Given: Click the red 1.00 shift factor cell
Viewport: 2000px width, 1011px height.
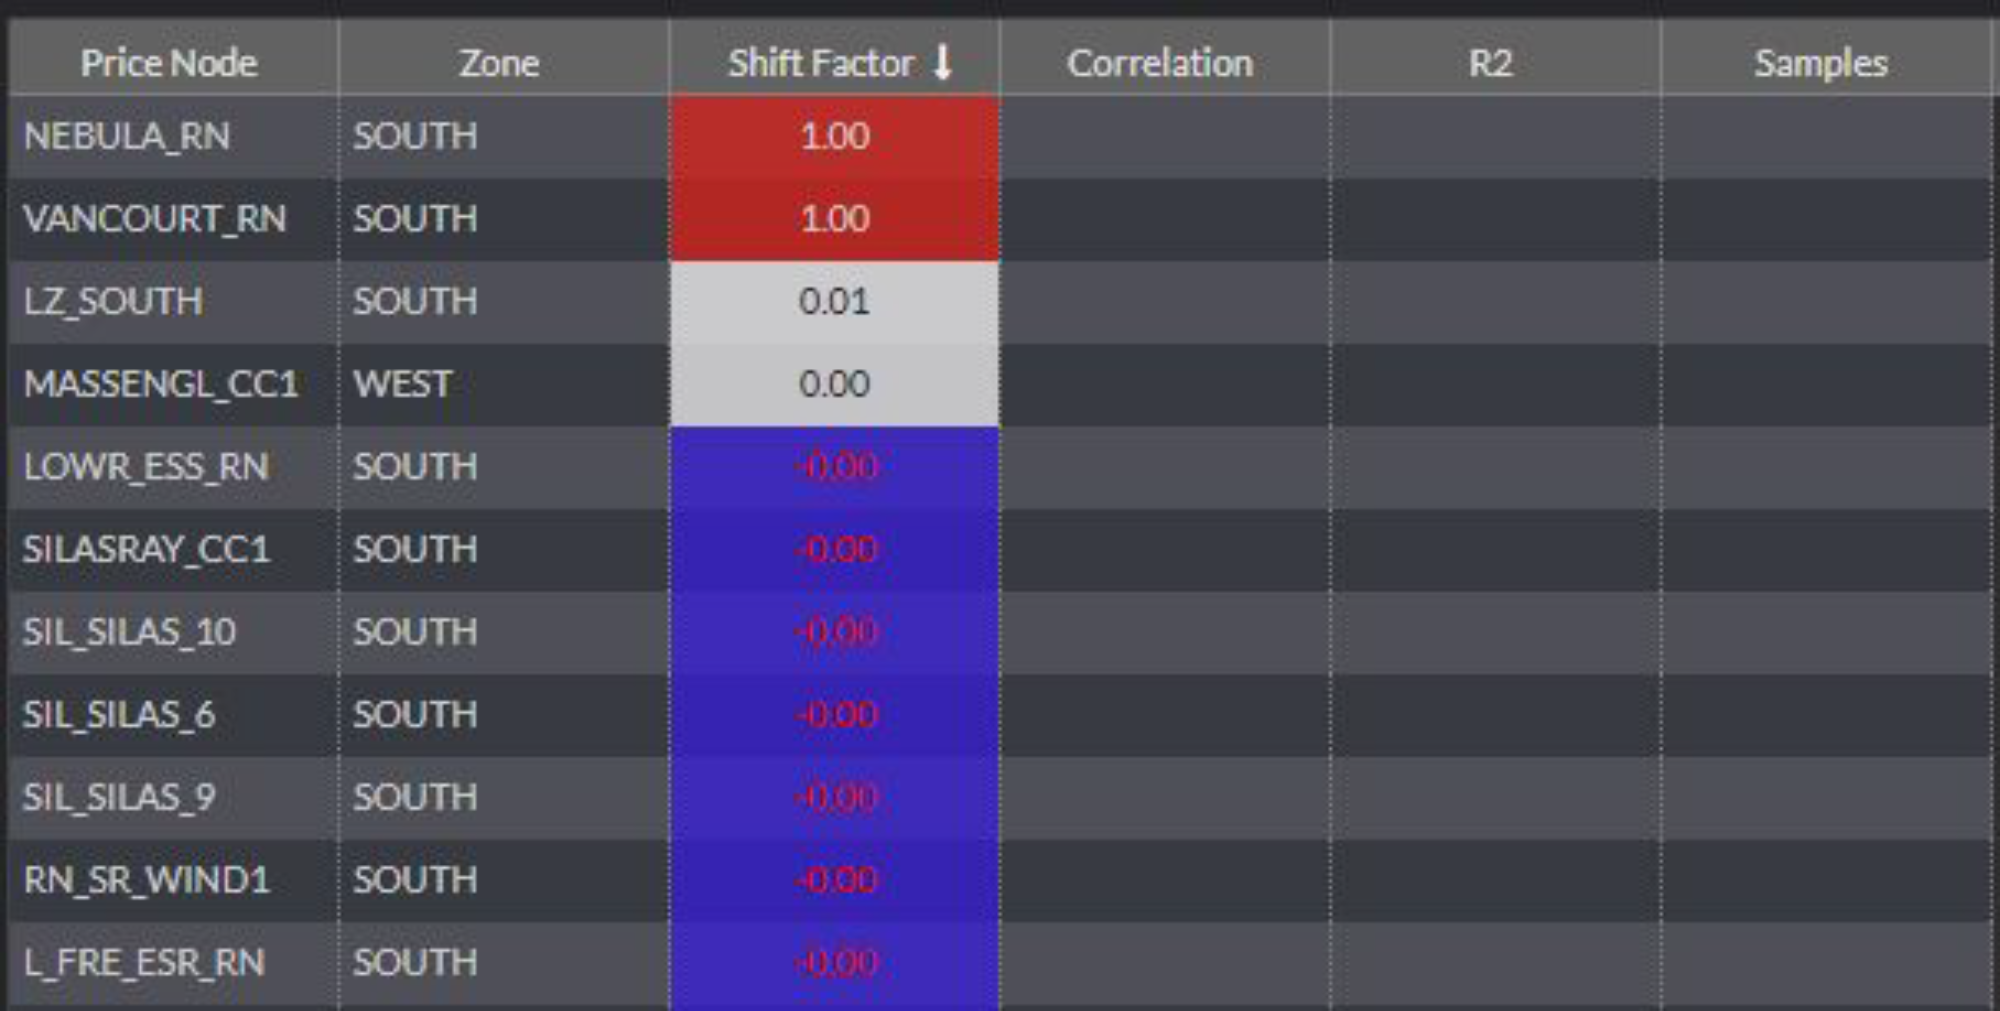Looking at the screenshot, I should [835, 137].
